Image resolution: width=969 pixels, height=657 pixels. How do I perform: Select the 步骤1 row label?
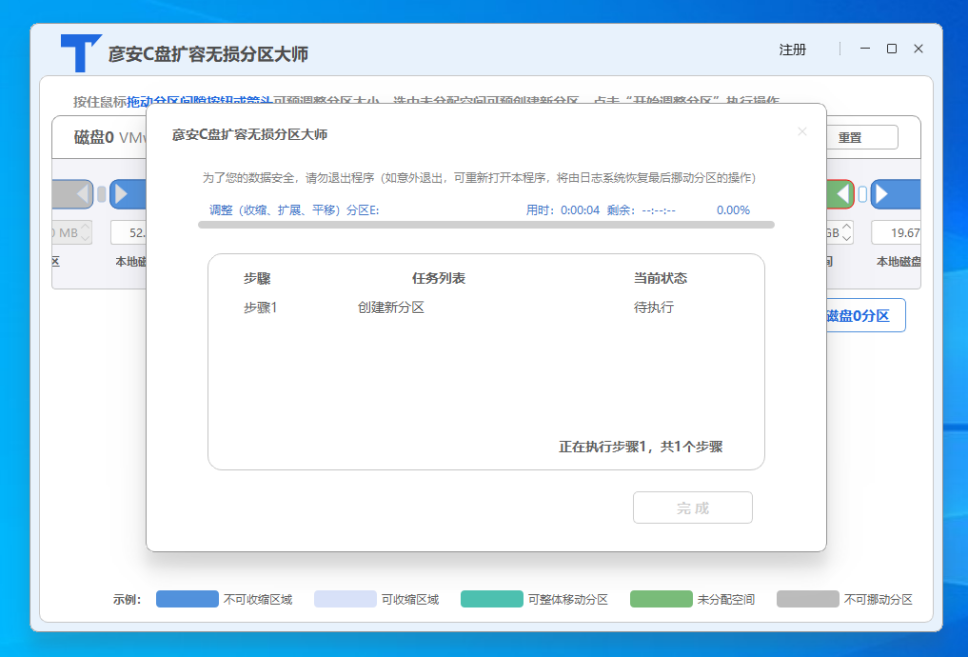click(260, 308)
